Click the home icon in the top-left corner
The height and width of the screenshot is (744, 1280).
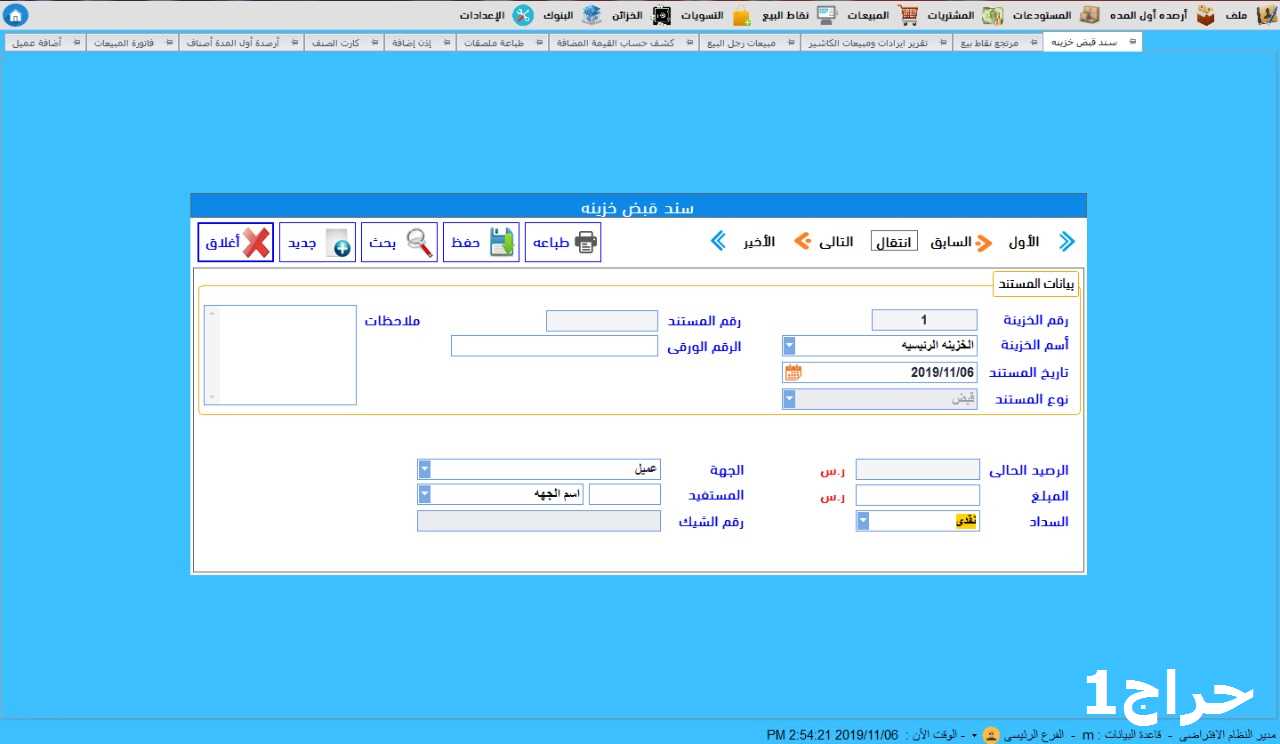[17, 14]
